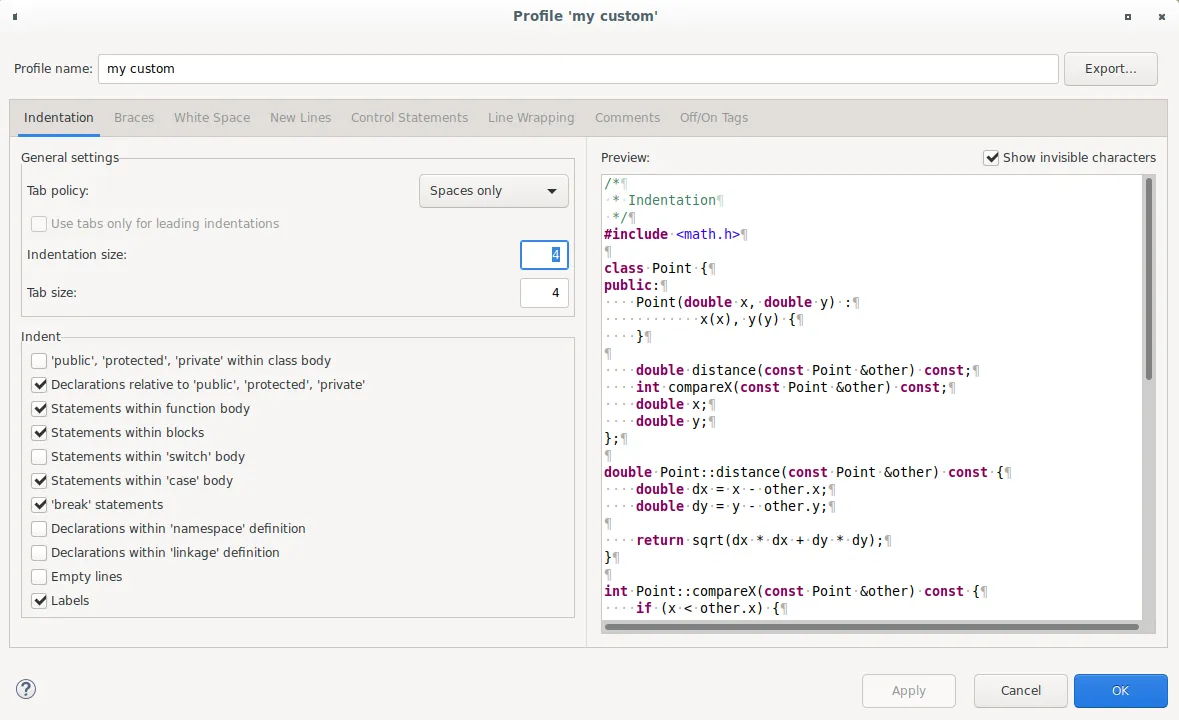This screenshot has width=1179, height=720.
Task: Close the Profile 'my custom' dialog
Action: tap(1162, 17)
